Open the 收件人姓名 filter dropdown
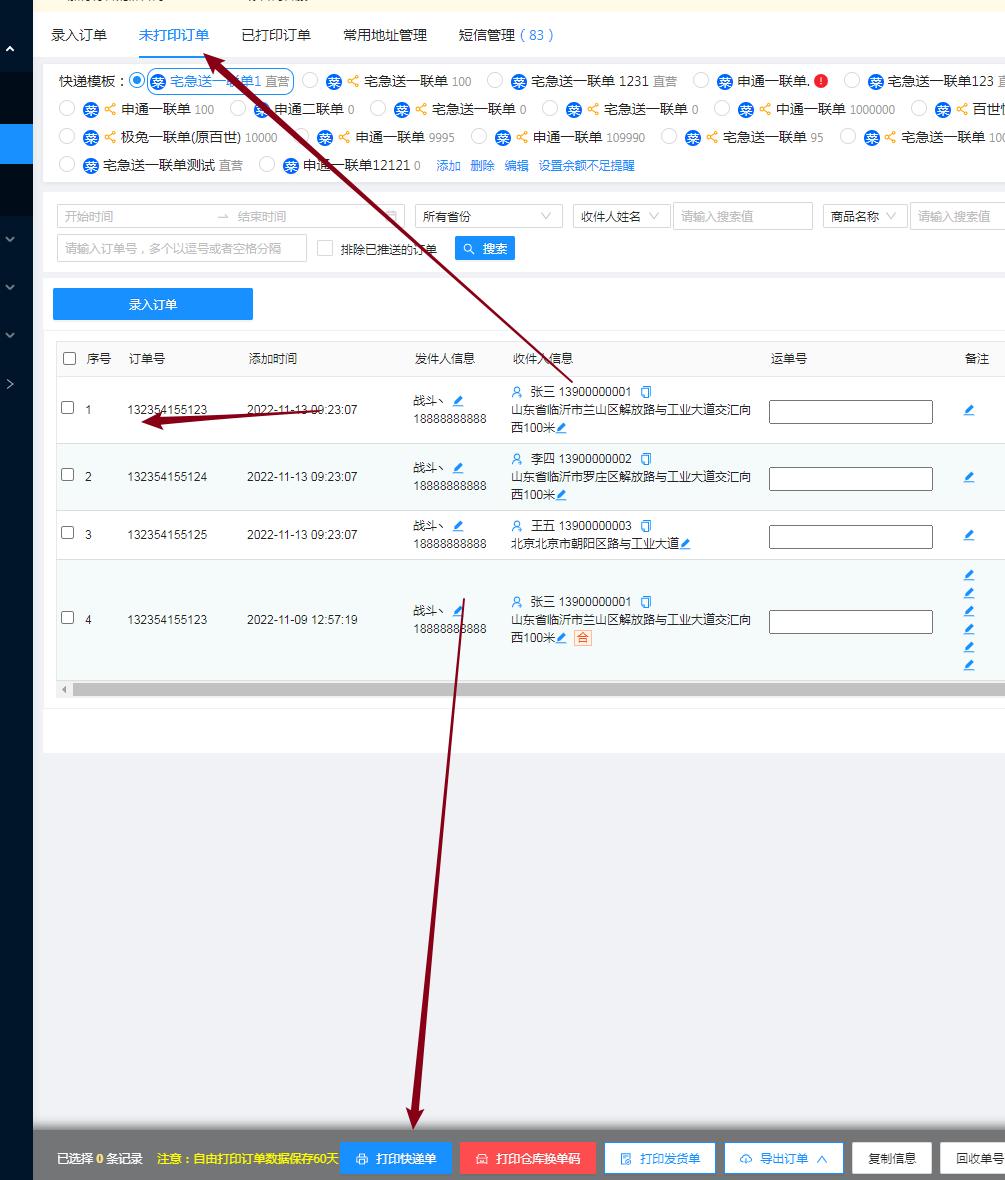This screenshot has height=1180, width=1005. pos(620,215)
